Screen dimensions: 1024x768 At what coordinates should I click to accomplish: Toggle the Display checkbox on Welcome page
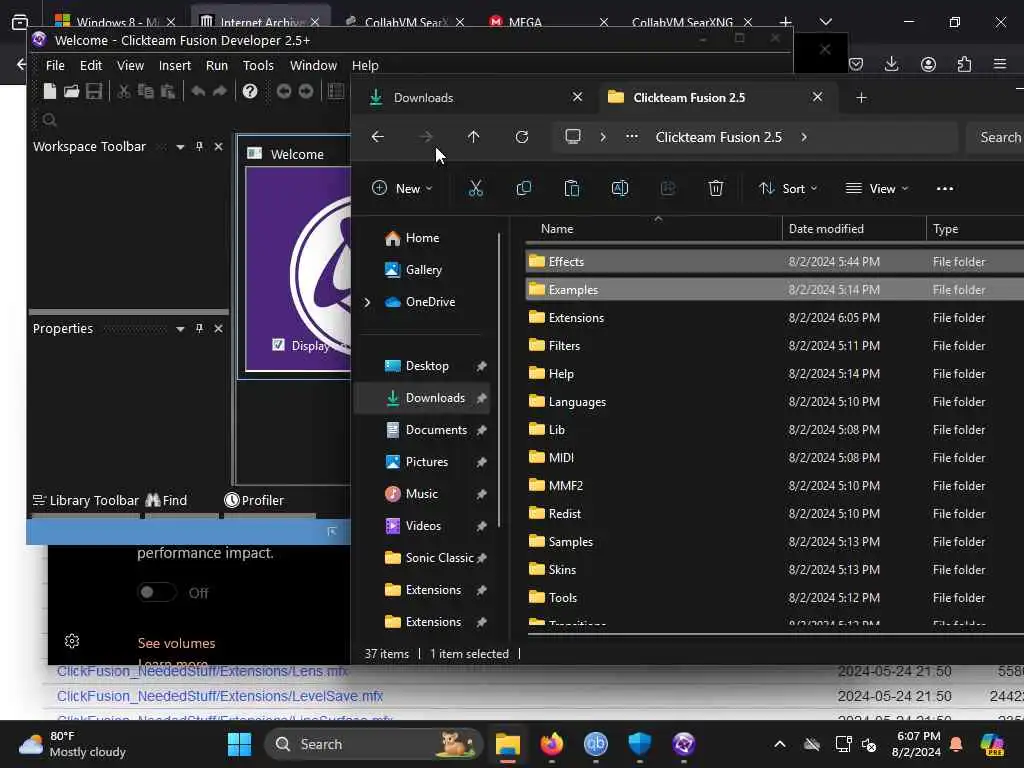278,345
